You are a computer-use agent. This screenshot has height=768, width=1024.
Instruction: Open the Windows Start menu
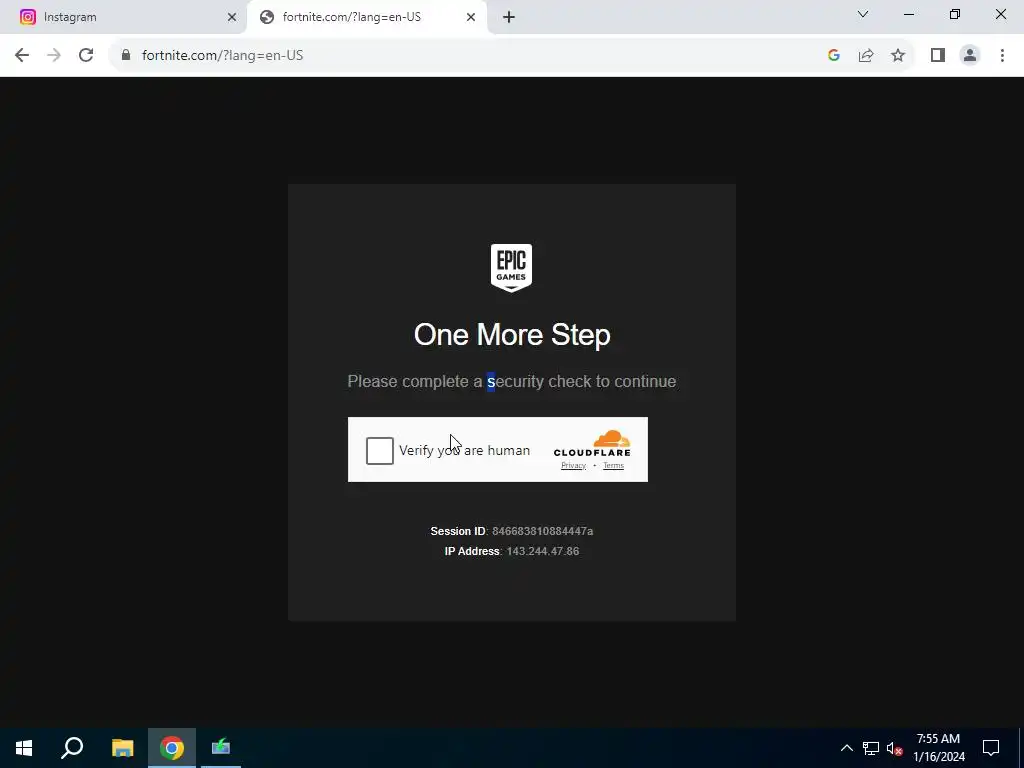point(24,748)
